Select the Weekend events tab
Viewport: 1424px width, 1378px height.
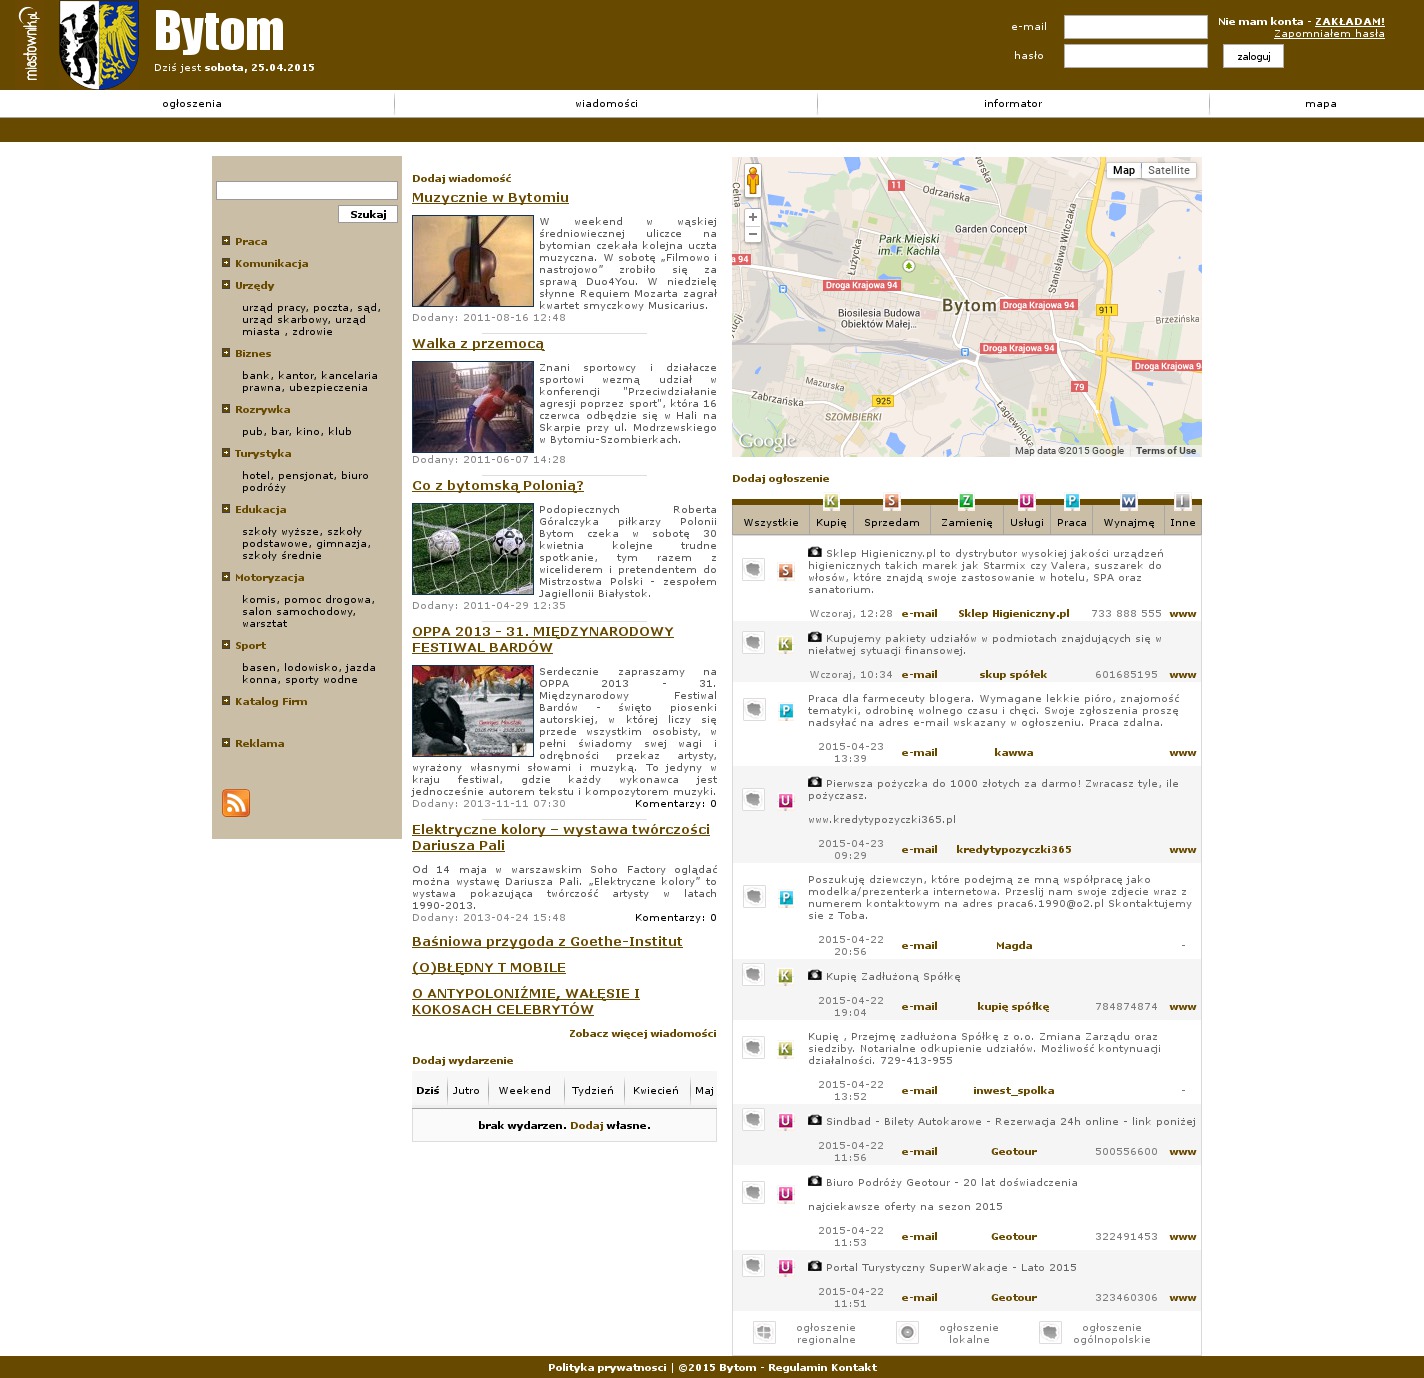click(524, 1090)
